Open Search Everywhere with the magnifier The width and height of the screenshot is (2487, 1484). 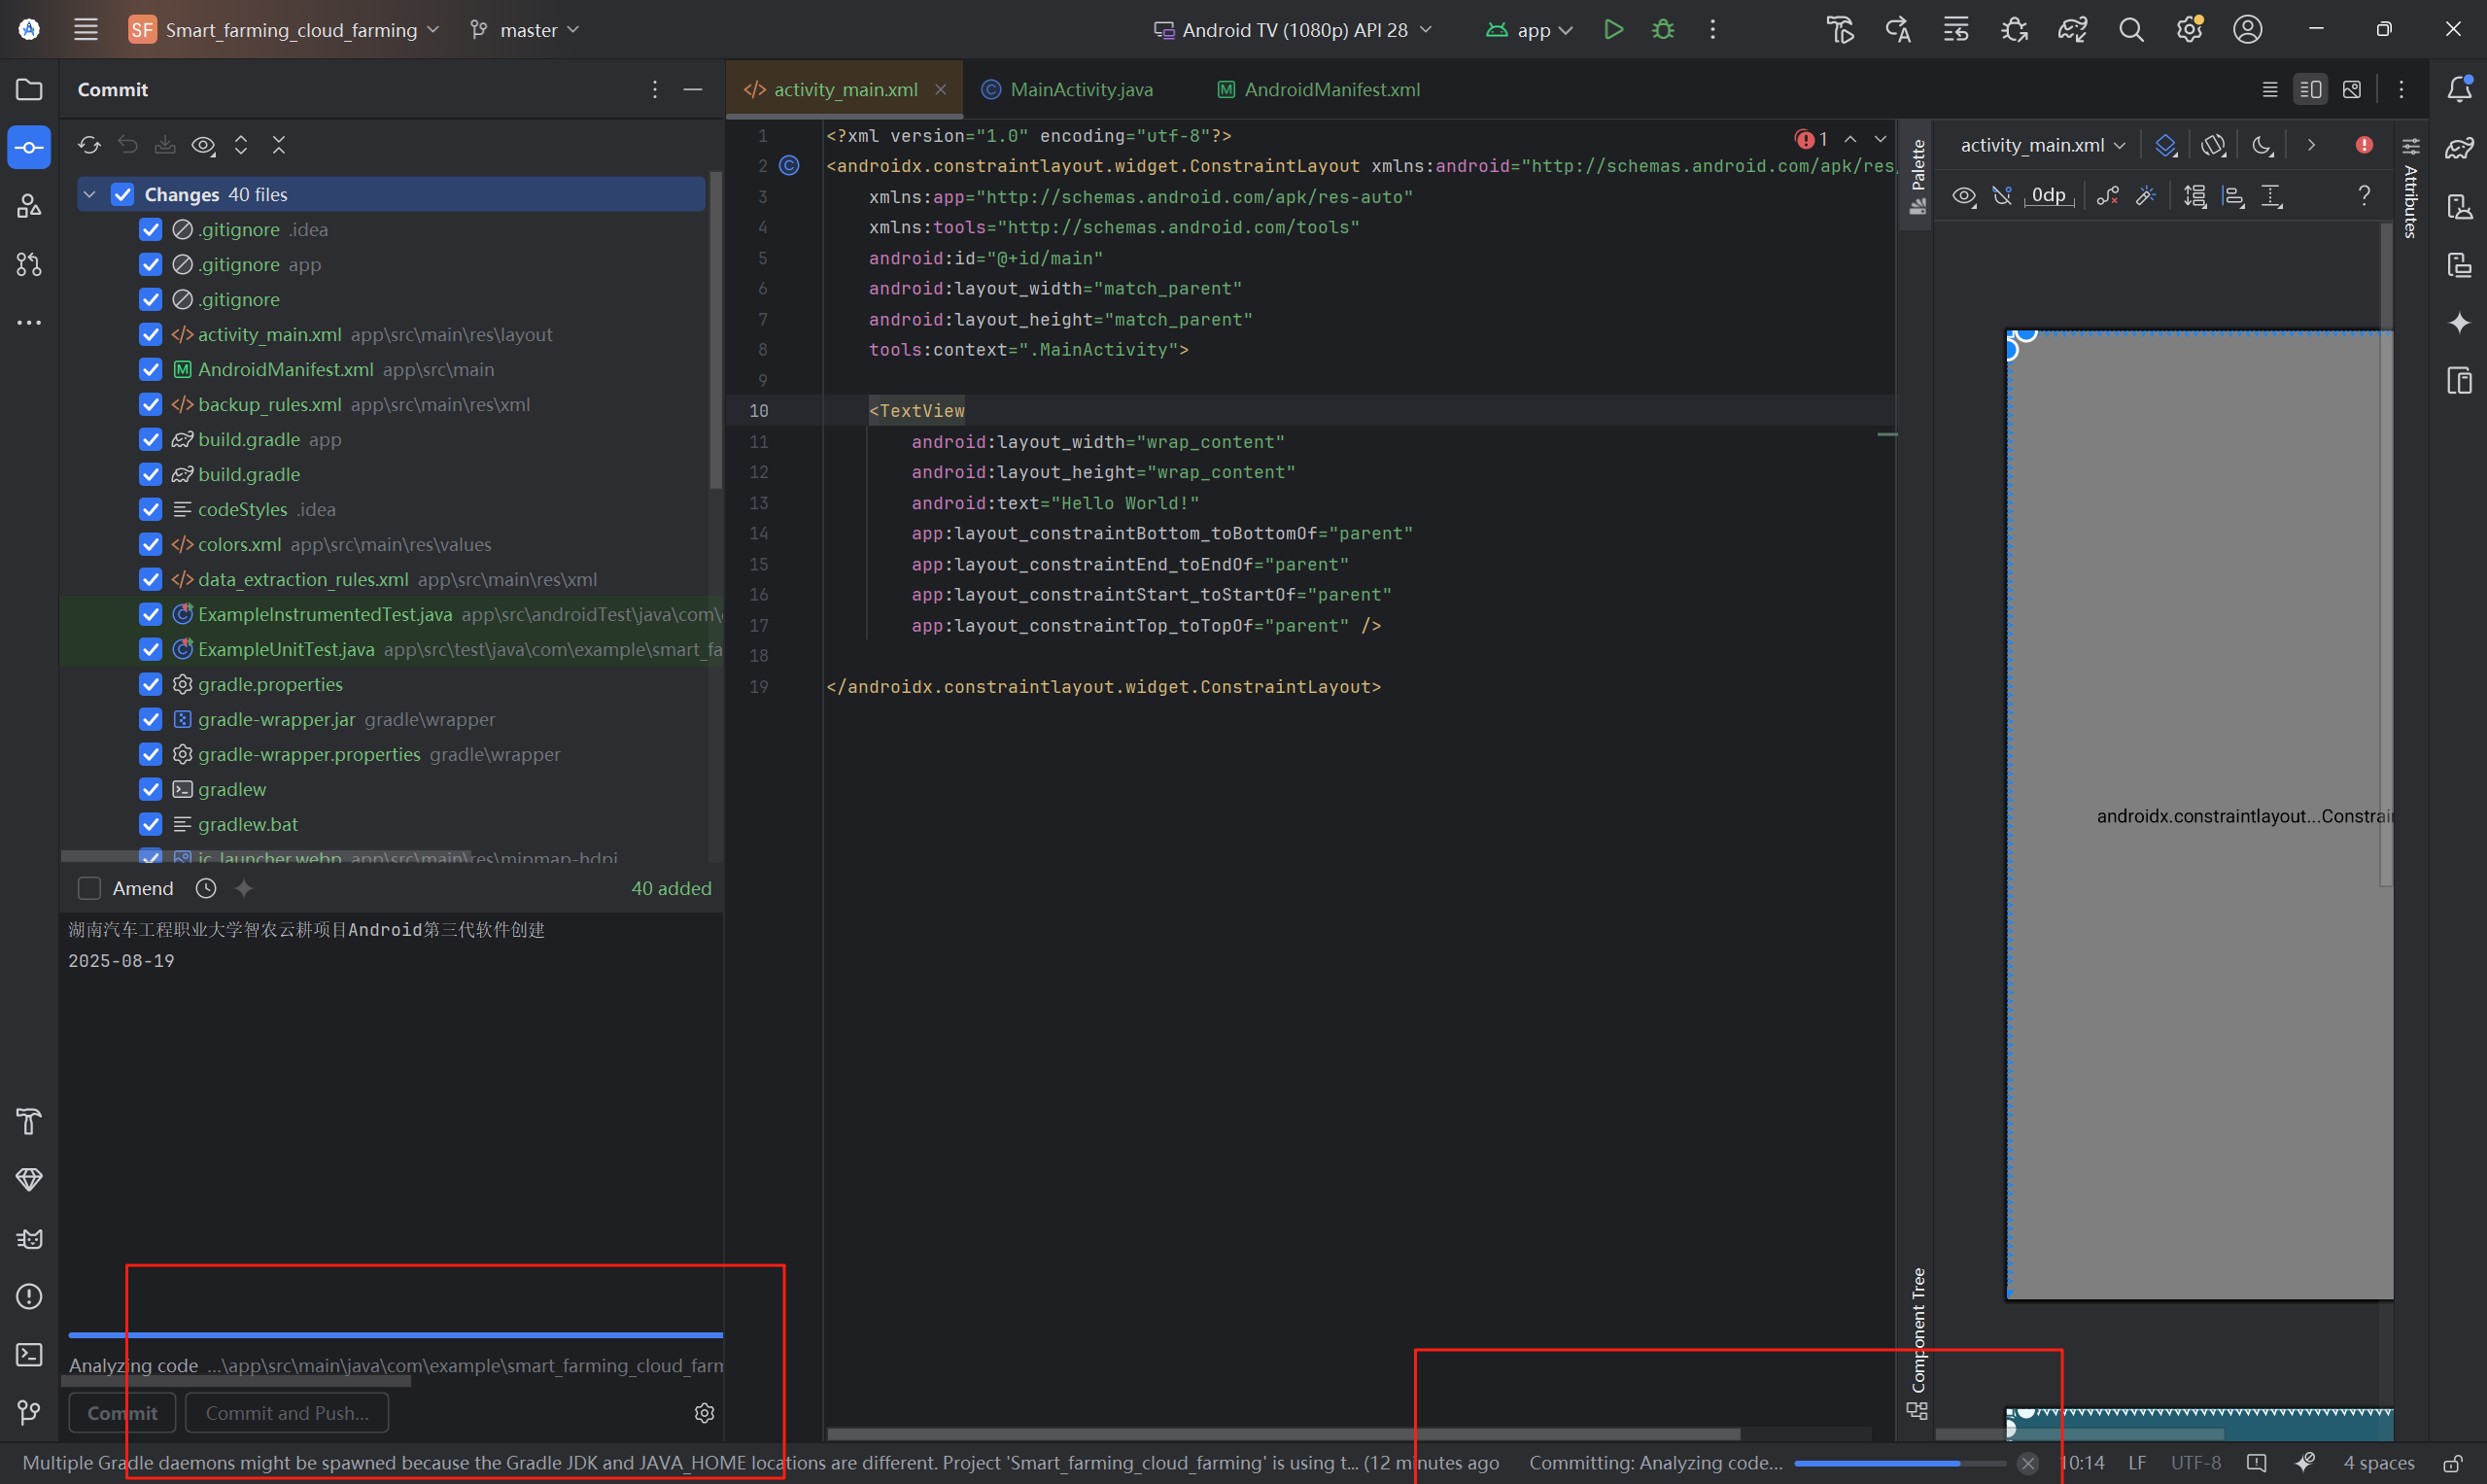(x=2131, y=29)
